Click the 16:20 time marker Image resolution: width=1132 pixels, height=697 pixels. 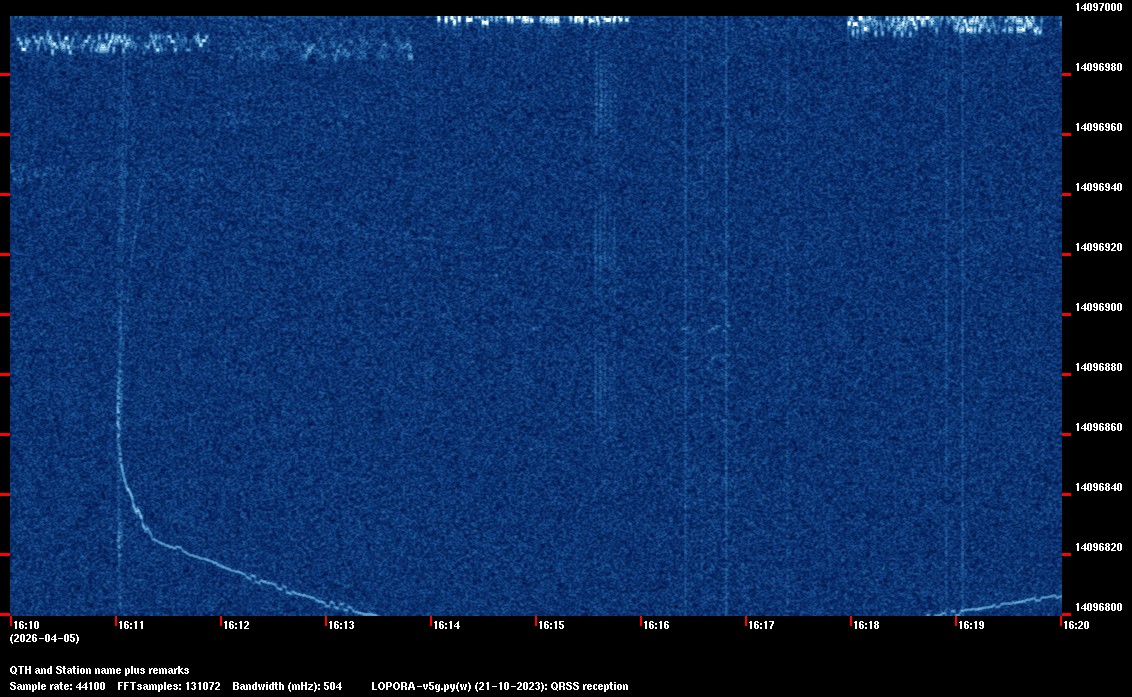point(1076,625)
